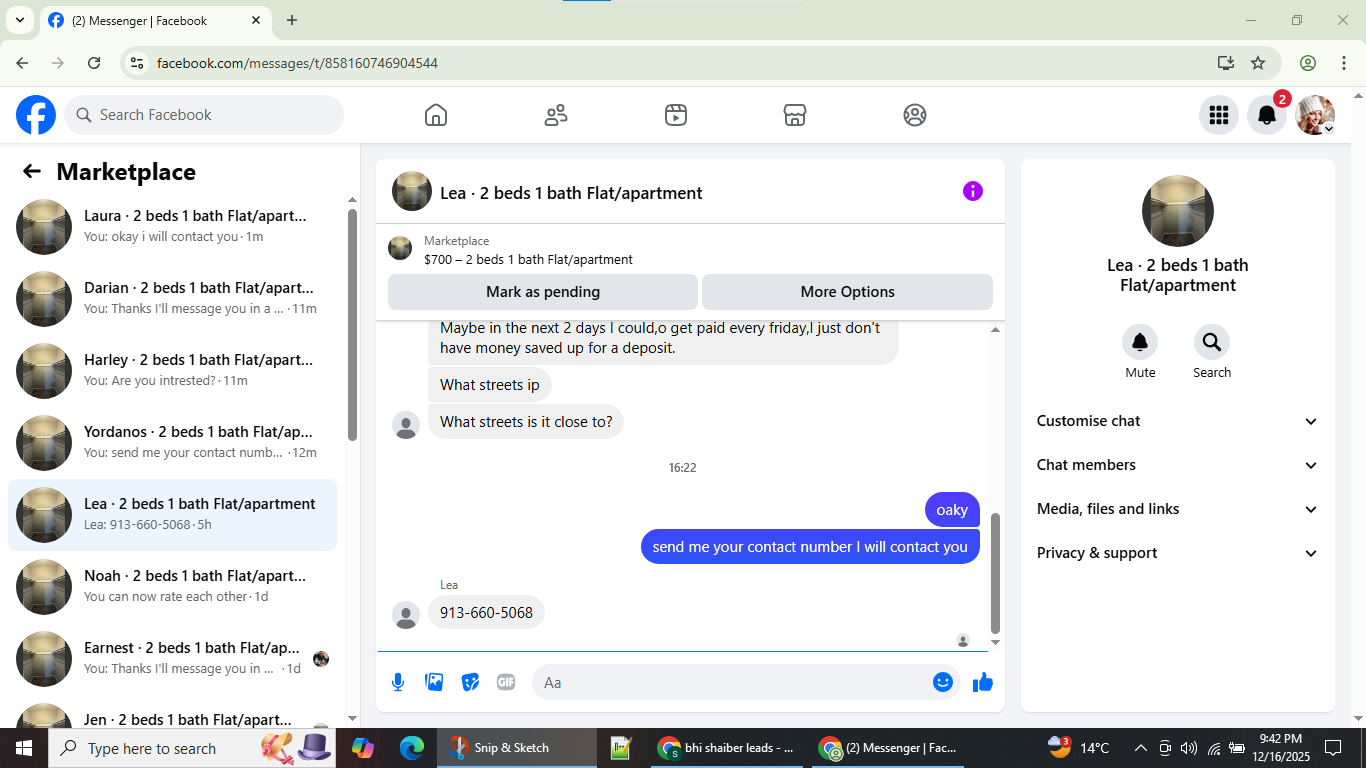Select the Messenger | Facebook browser tab

[x=155, y=21]
